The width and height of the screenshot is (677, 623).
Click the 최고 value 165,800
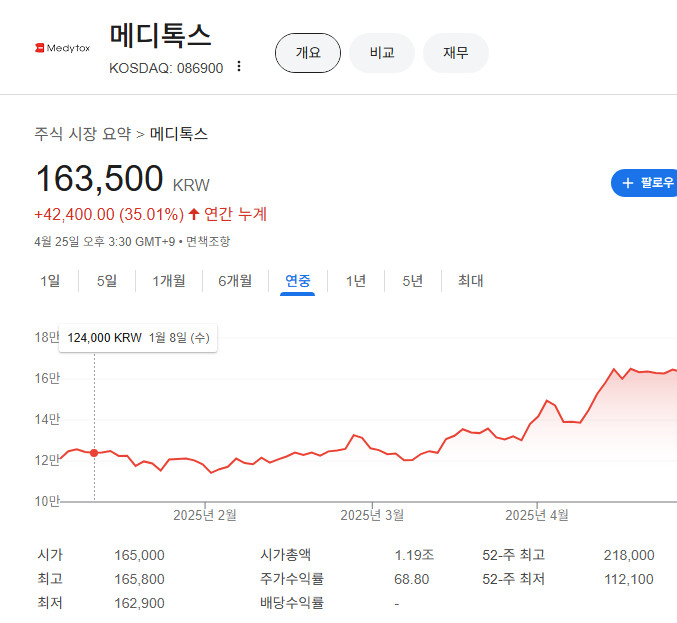pos(139,579)
